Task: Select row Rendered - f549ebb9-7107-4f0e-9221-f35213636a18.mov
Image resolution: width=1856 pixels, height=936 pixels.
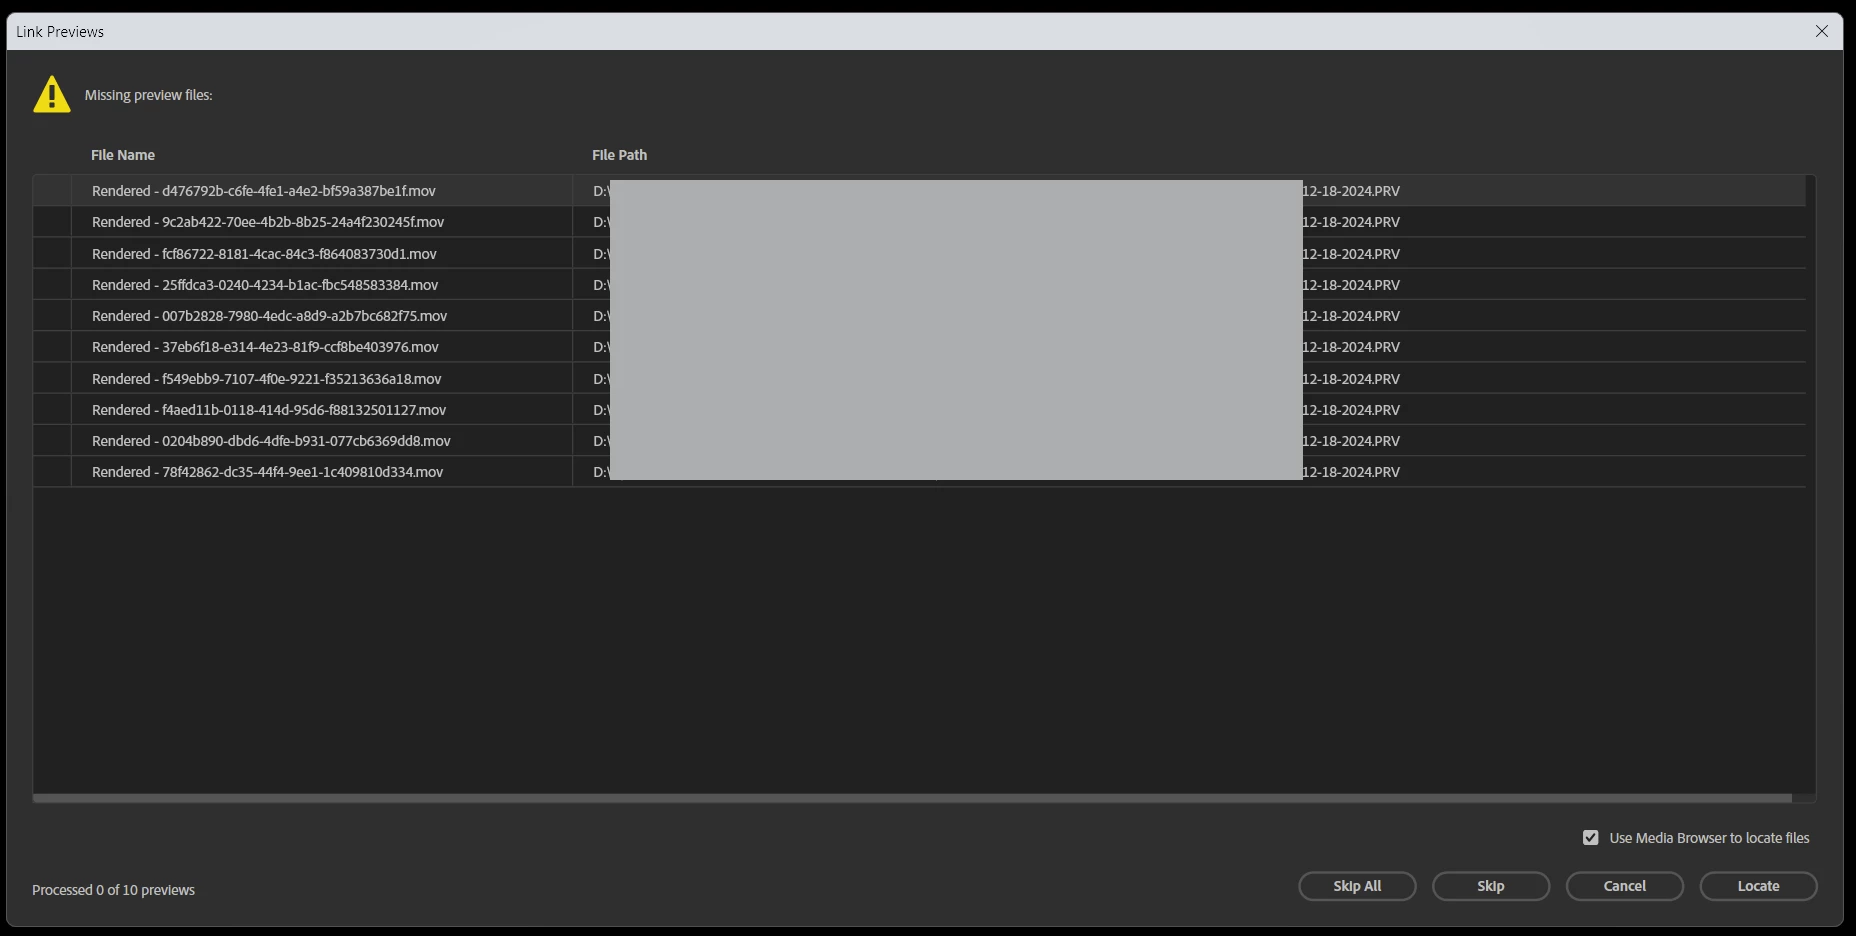Action: point(919,379)
